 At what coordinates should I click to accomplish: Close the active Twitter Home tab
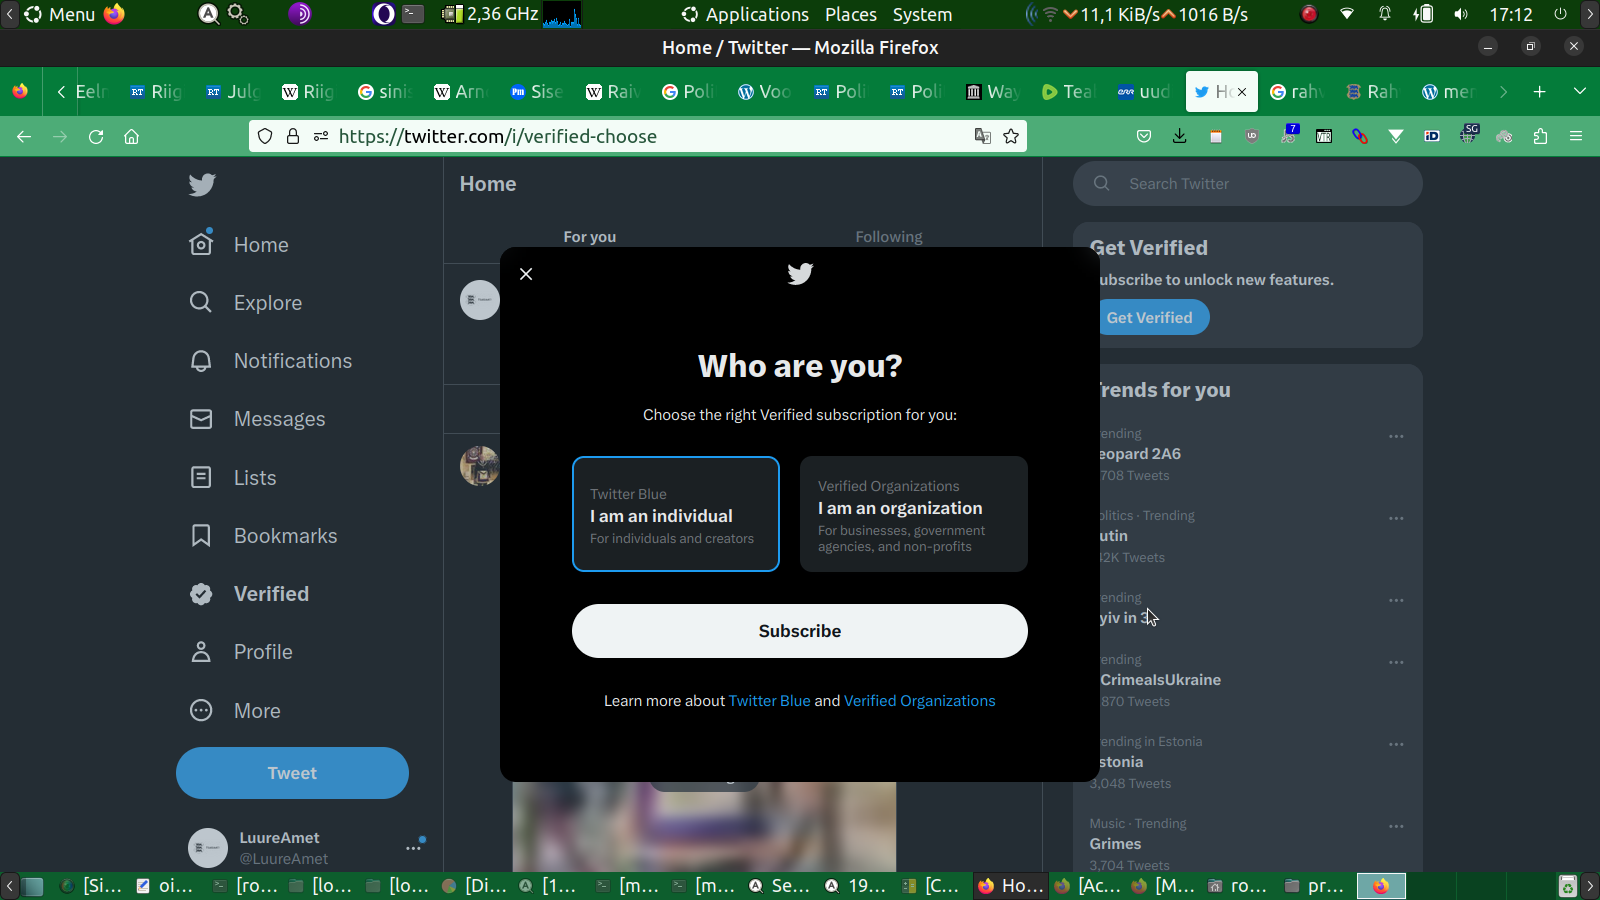click(x=1242, y=92)
